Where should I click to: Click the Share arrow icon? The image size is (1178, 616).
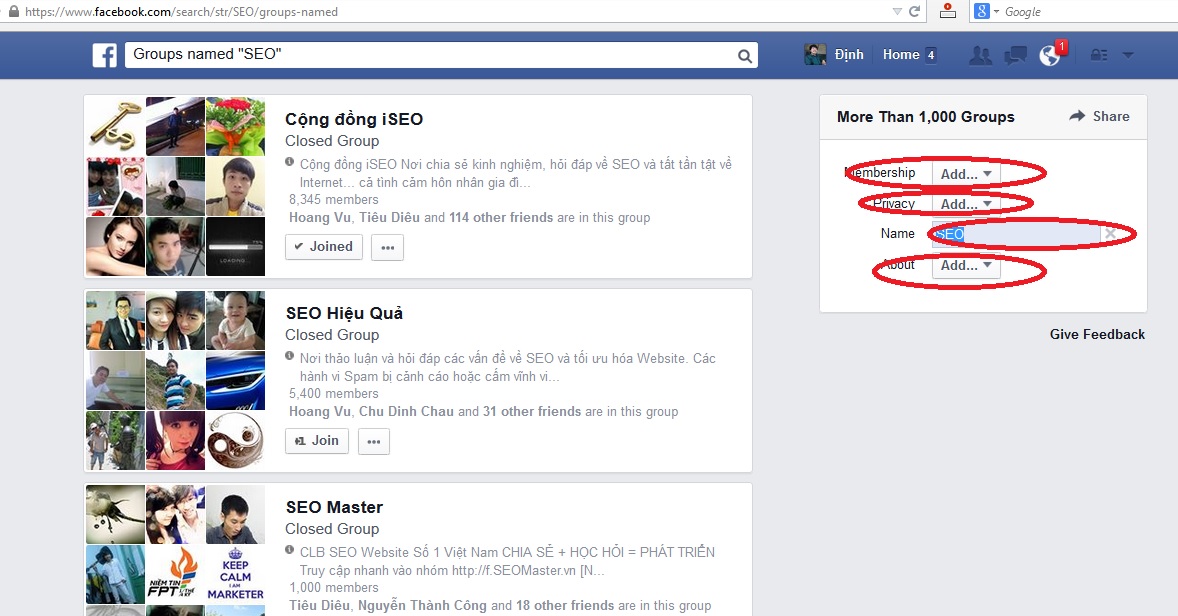tap(1077, 116)
